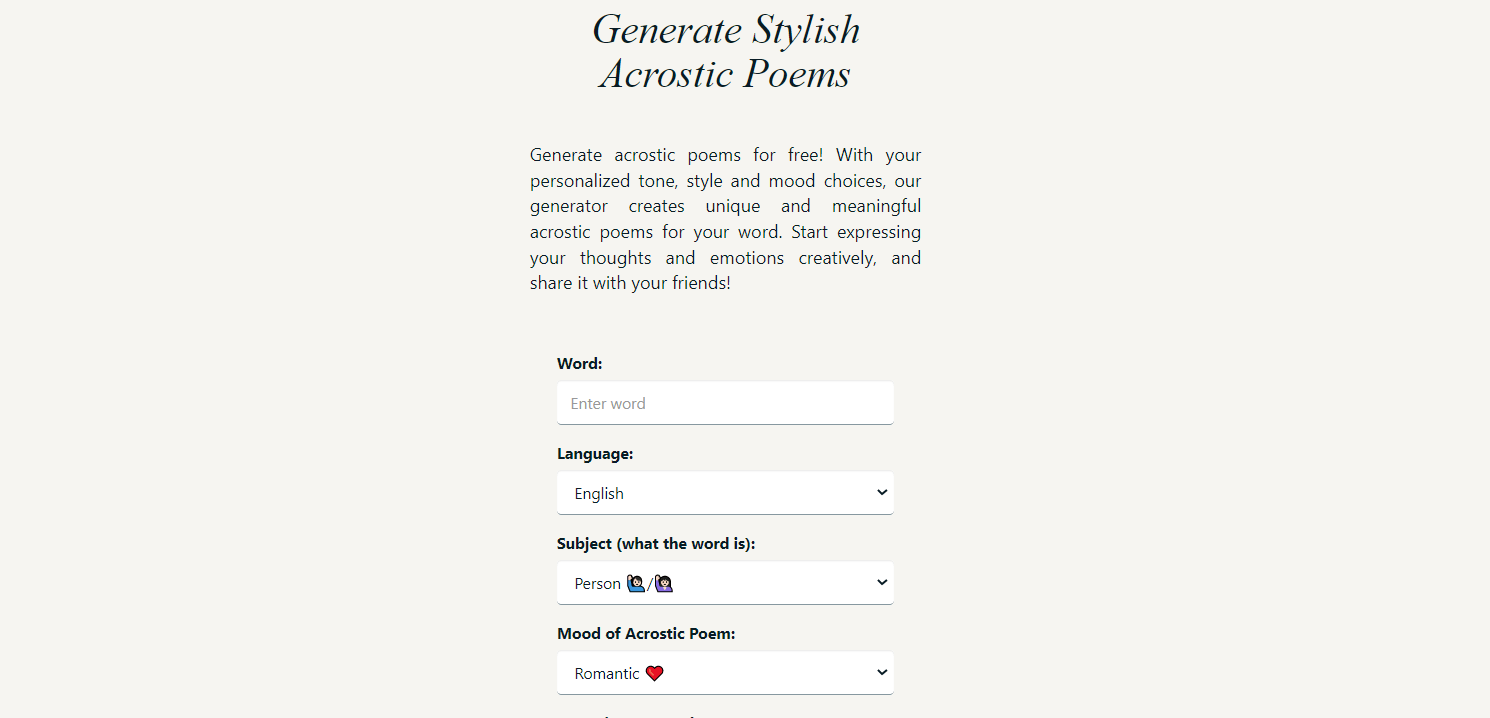
Task: Click the blue-shirted person emoji in Subject field
Action: [636, 584]
